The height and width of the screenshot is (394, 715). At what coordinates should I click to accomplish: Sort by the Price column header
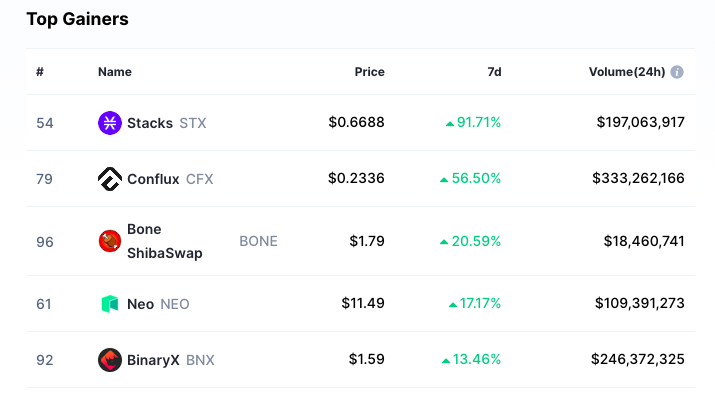pos(369,72)
